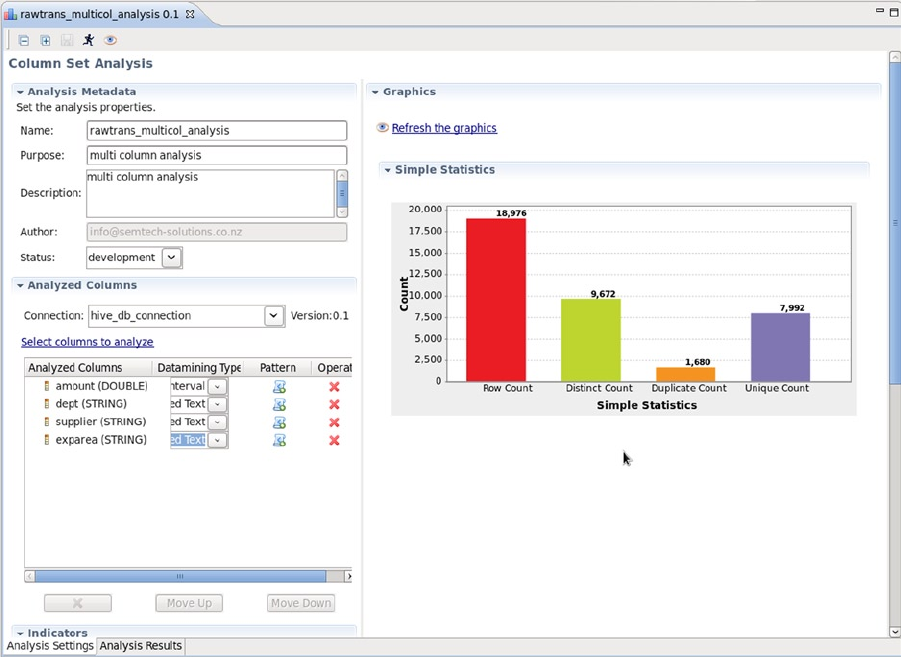Add pattern to the exparea column
This screenshot has height=657, width=901.
[279, 440]
